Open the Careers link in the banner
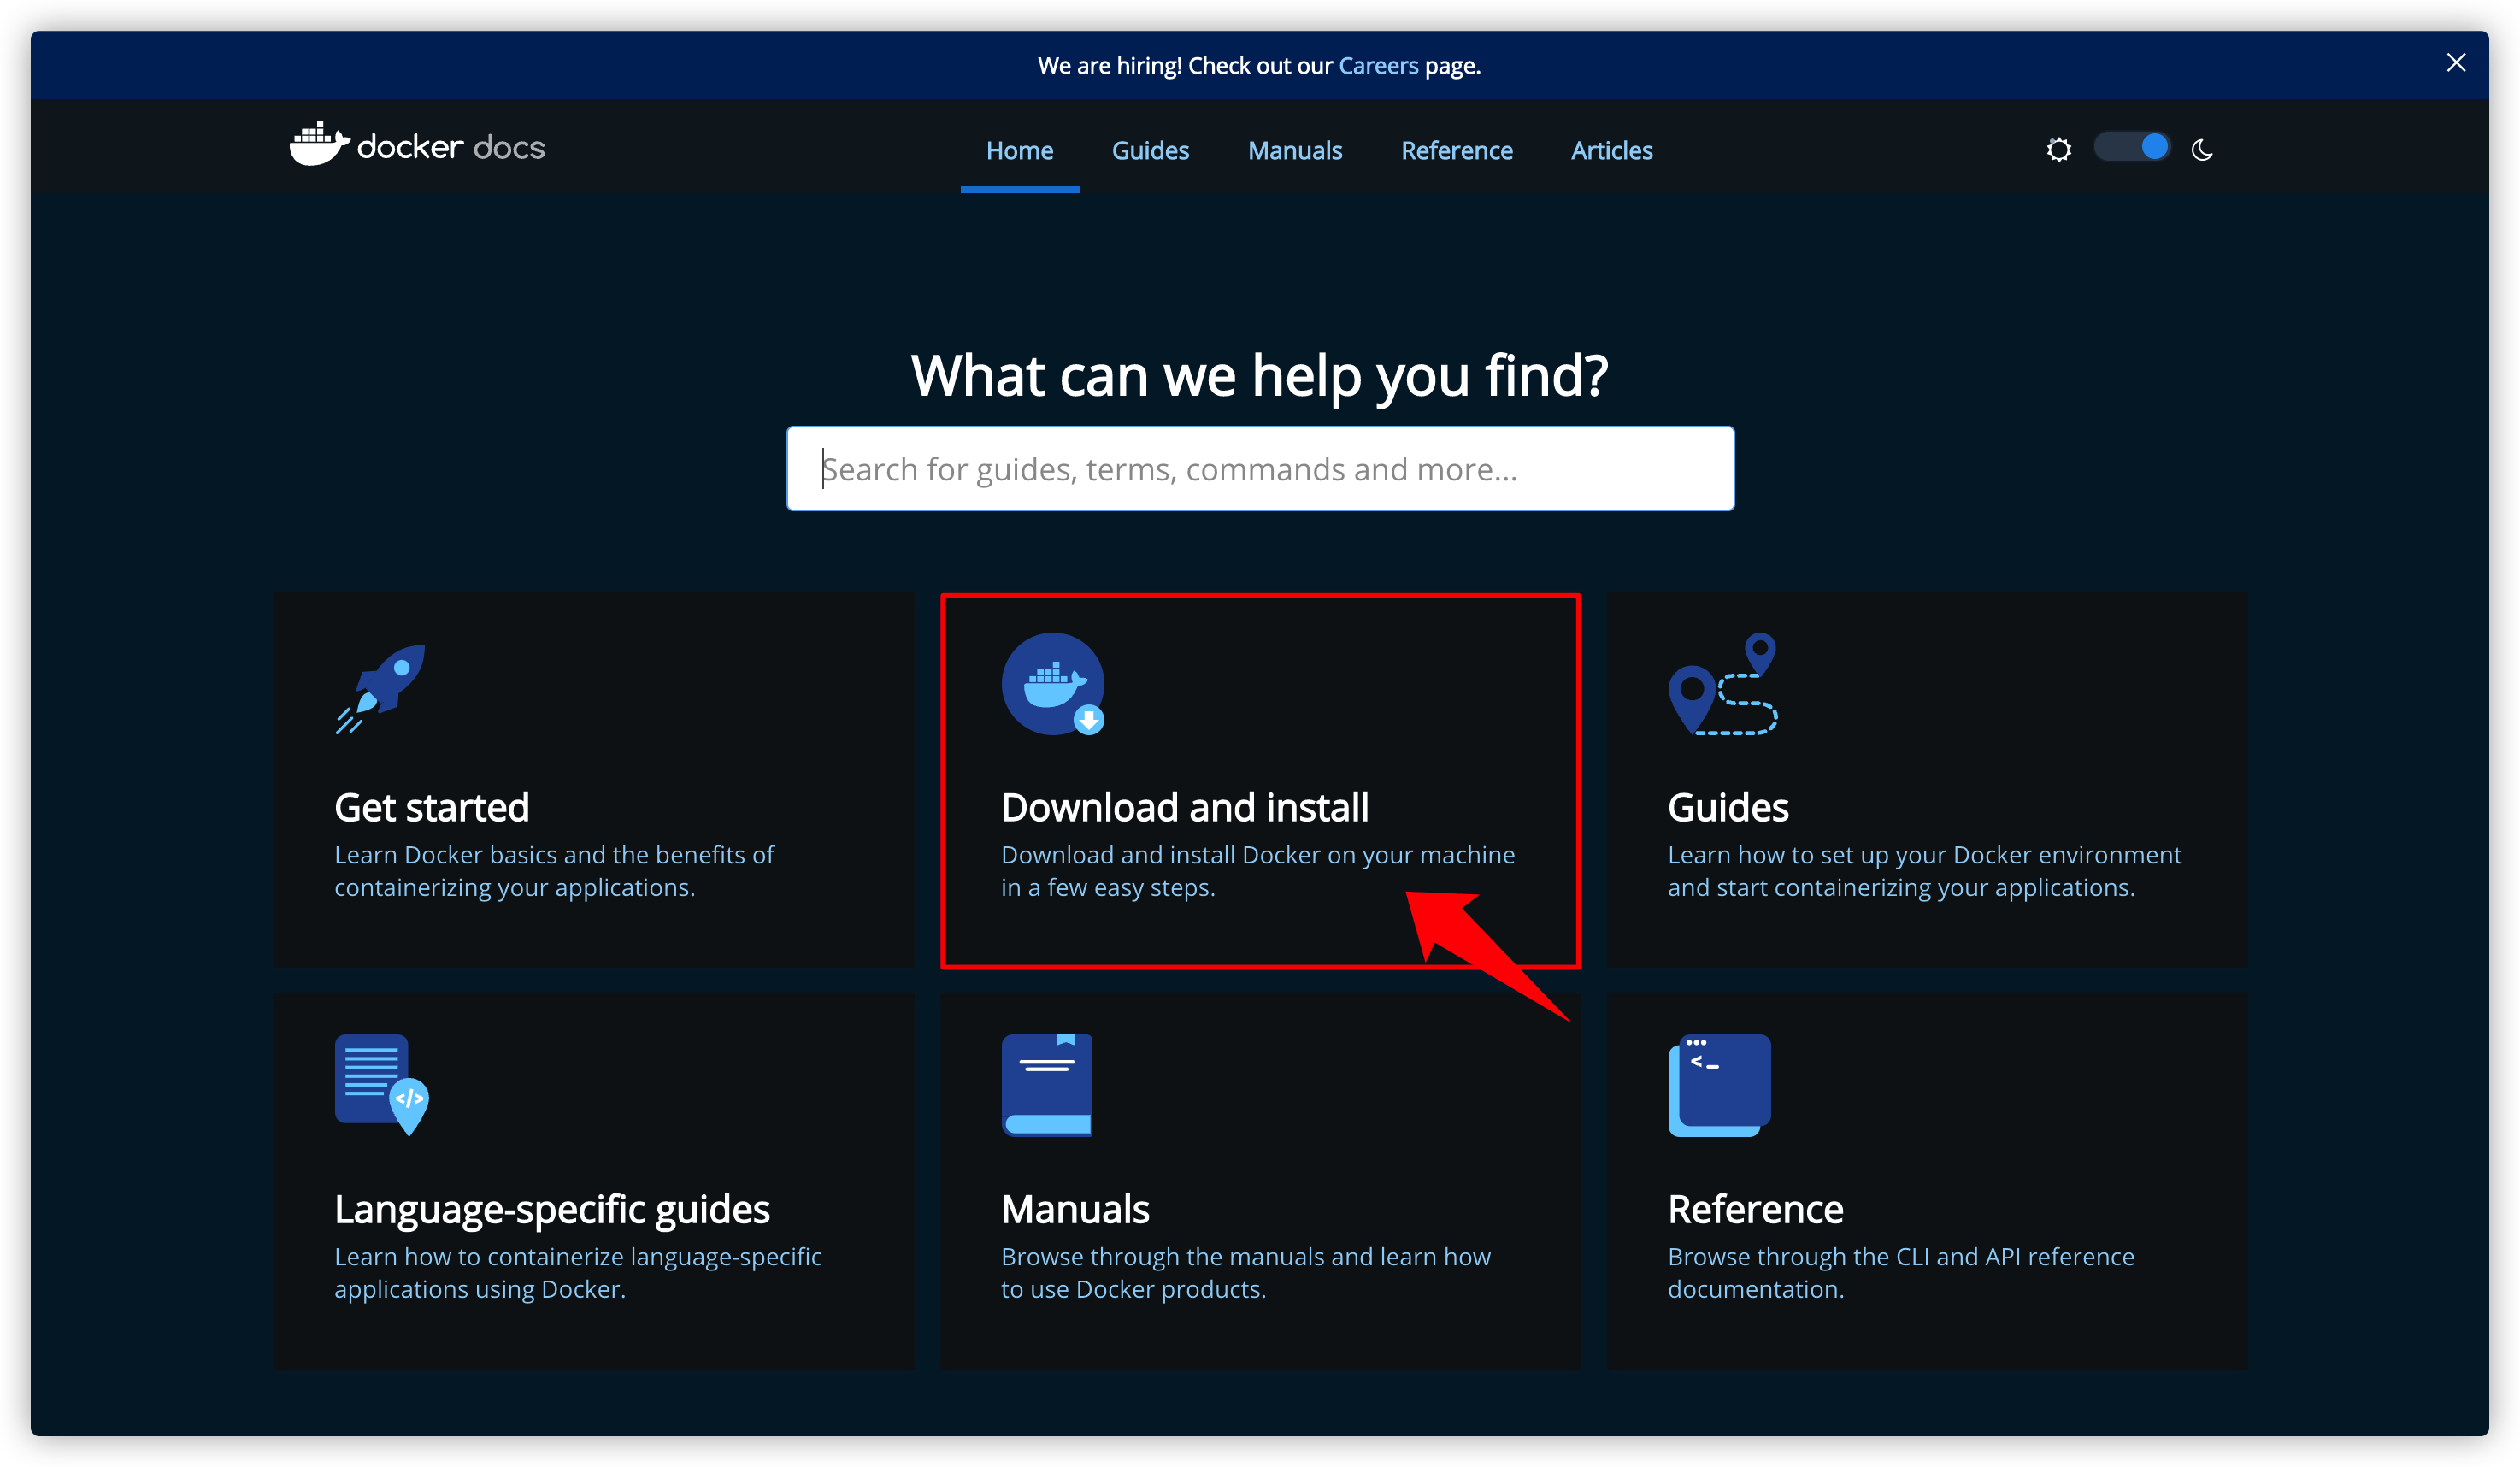The height and width of the screenshot is (1467, 2520). [1378, 66]
